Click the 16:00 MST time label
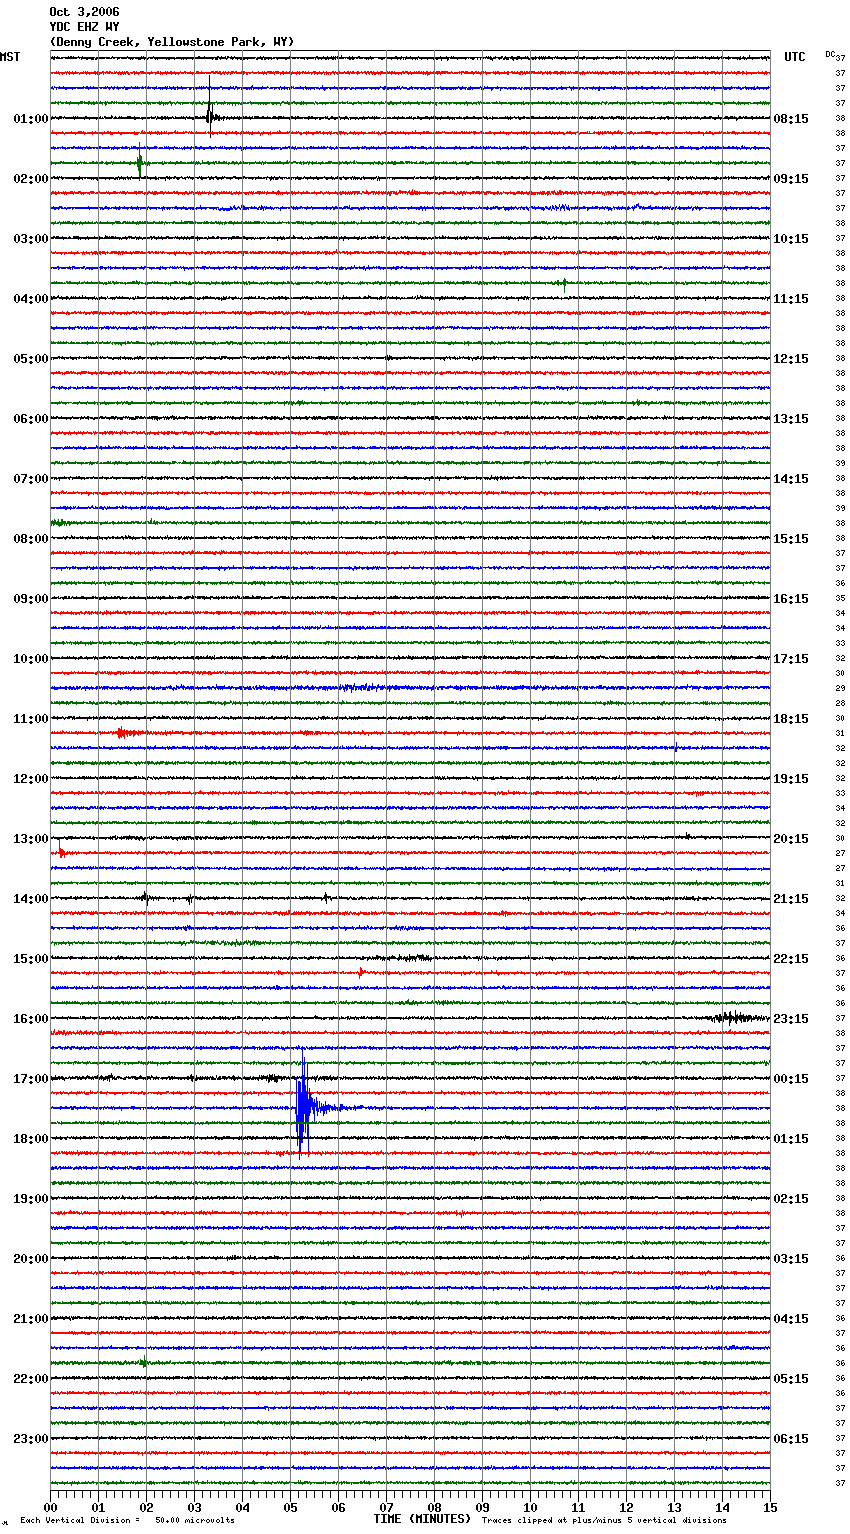This screenshot has height=1534, width=850. [31, 1019]
